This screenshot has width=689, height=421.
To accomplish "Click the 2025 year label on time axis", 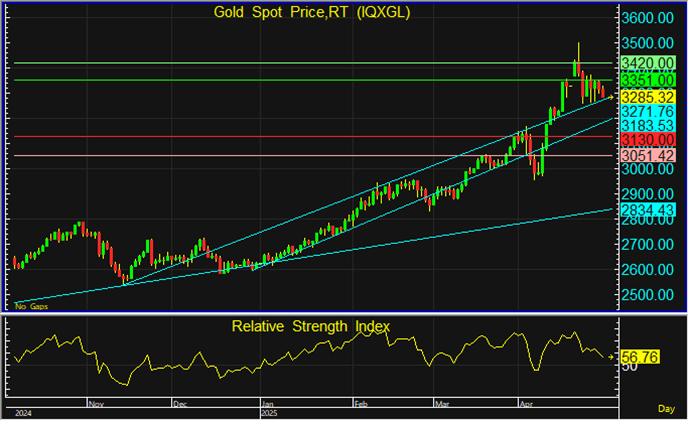I will (268, 412).
